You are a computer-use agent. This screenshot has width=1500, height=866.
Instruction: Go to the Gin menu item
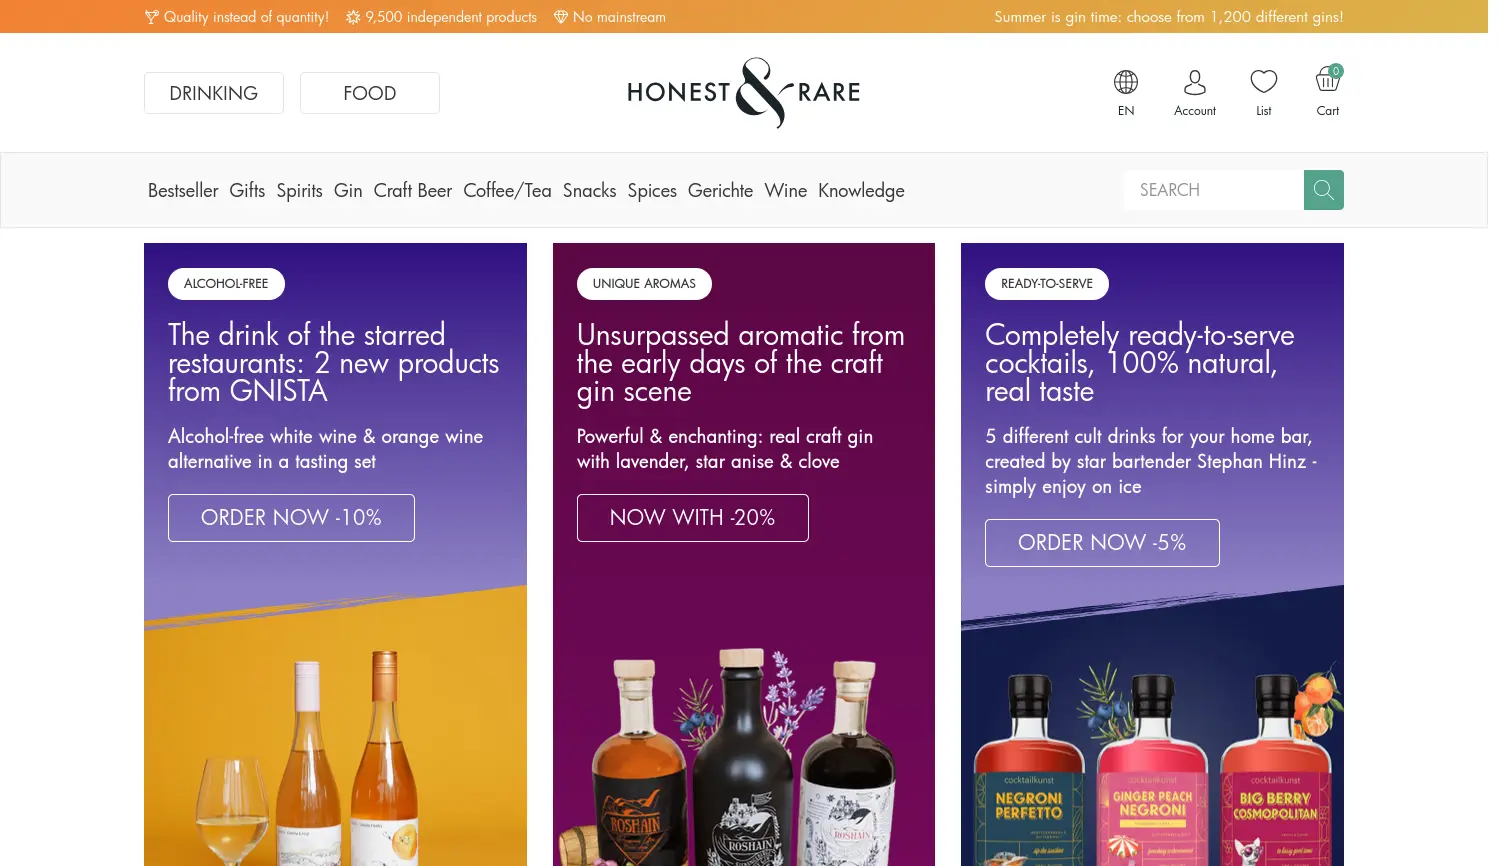click(x=348, y=190)
